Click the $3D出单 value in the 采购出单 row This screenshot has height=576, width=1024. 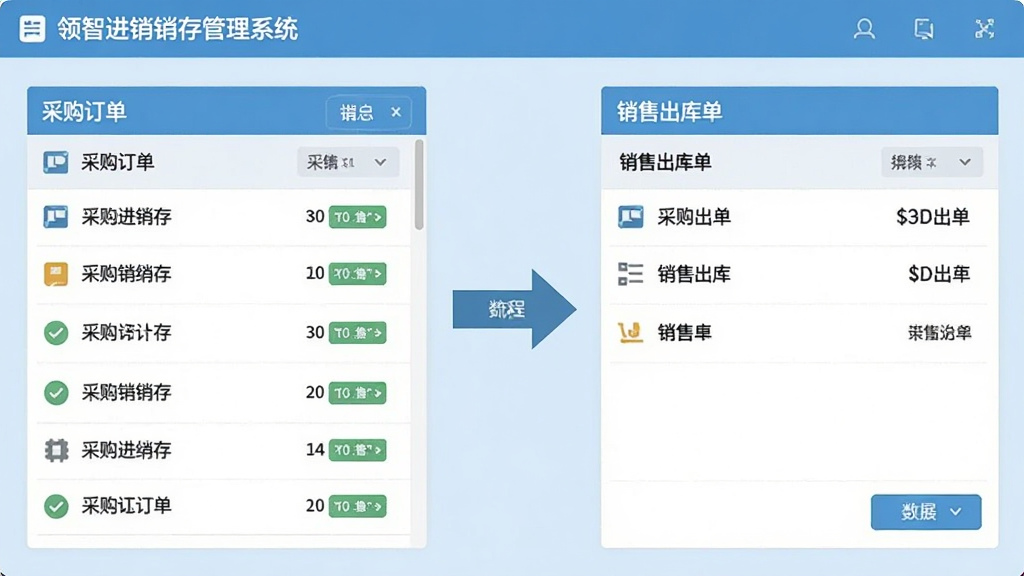pyautogui.click(x=933, y=217)
